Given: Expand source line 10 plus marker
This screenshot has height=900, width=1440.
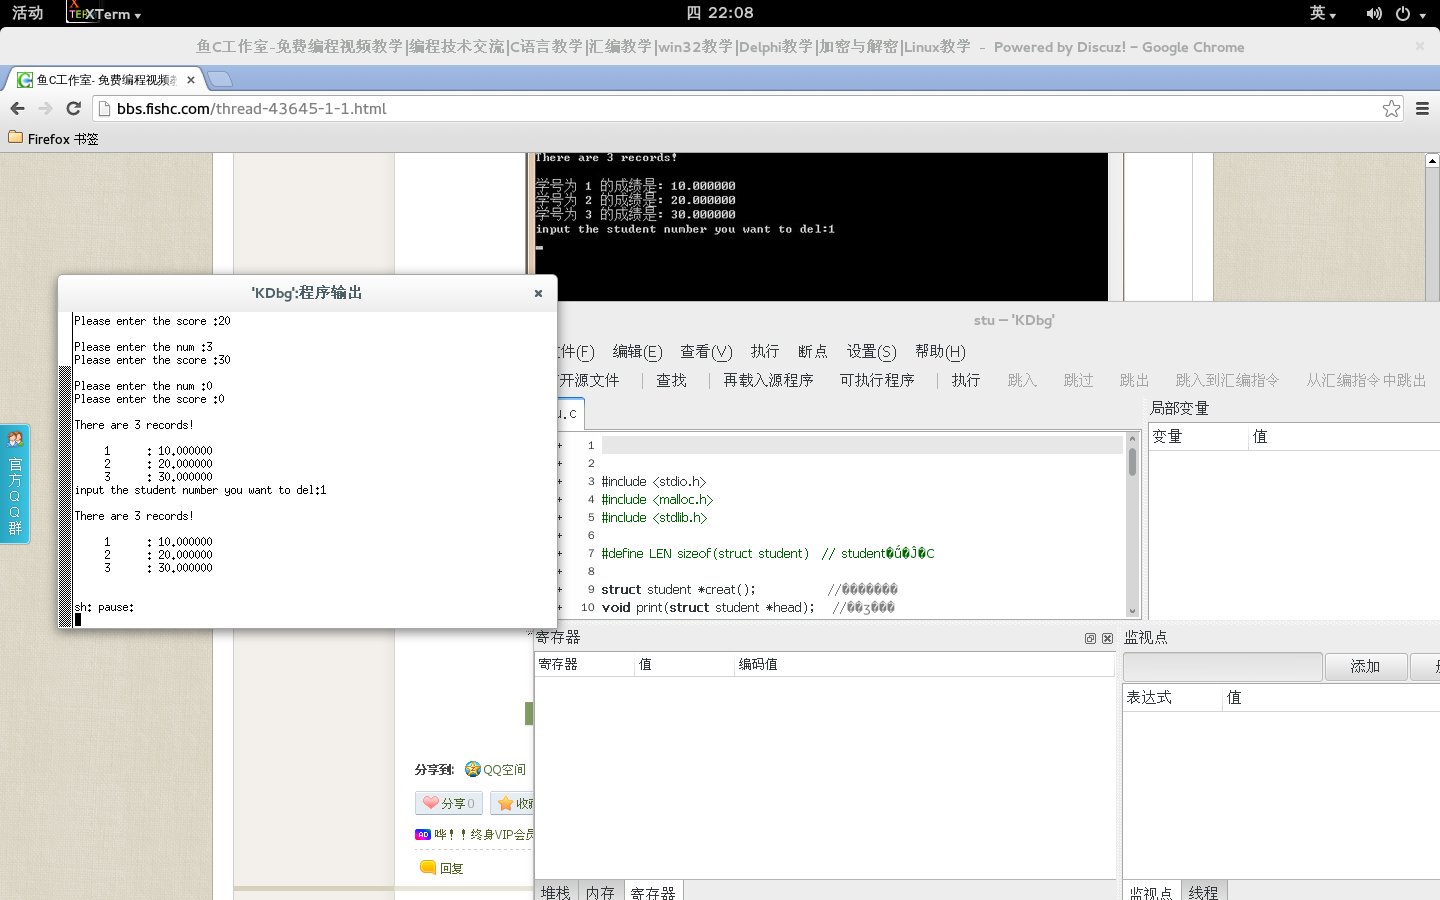Looking at the screenshot, I should click(560, 608).
